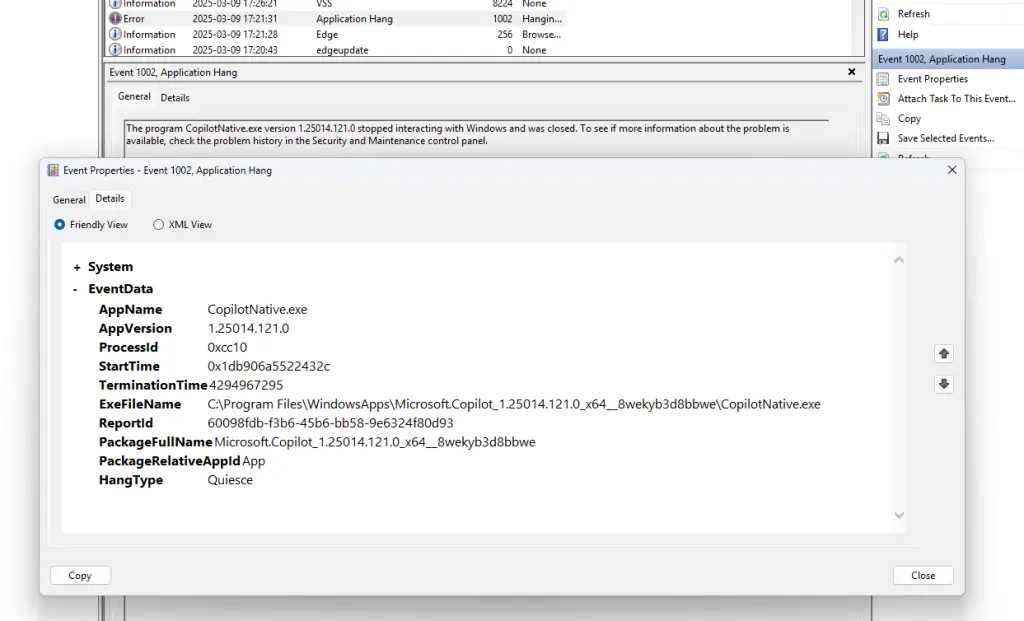Click the Refresh icon in Actions pane
The image size is (1024, 621).
point(883,14)
